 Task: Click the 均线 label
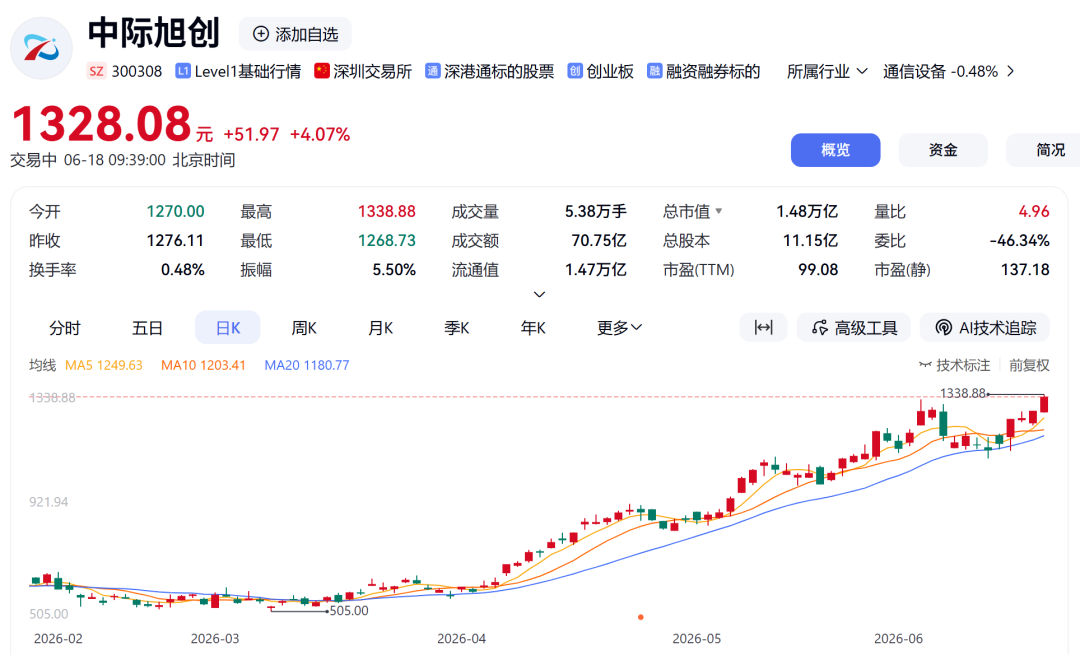tap(42, 365)
